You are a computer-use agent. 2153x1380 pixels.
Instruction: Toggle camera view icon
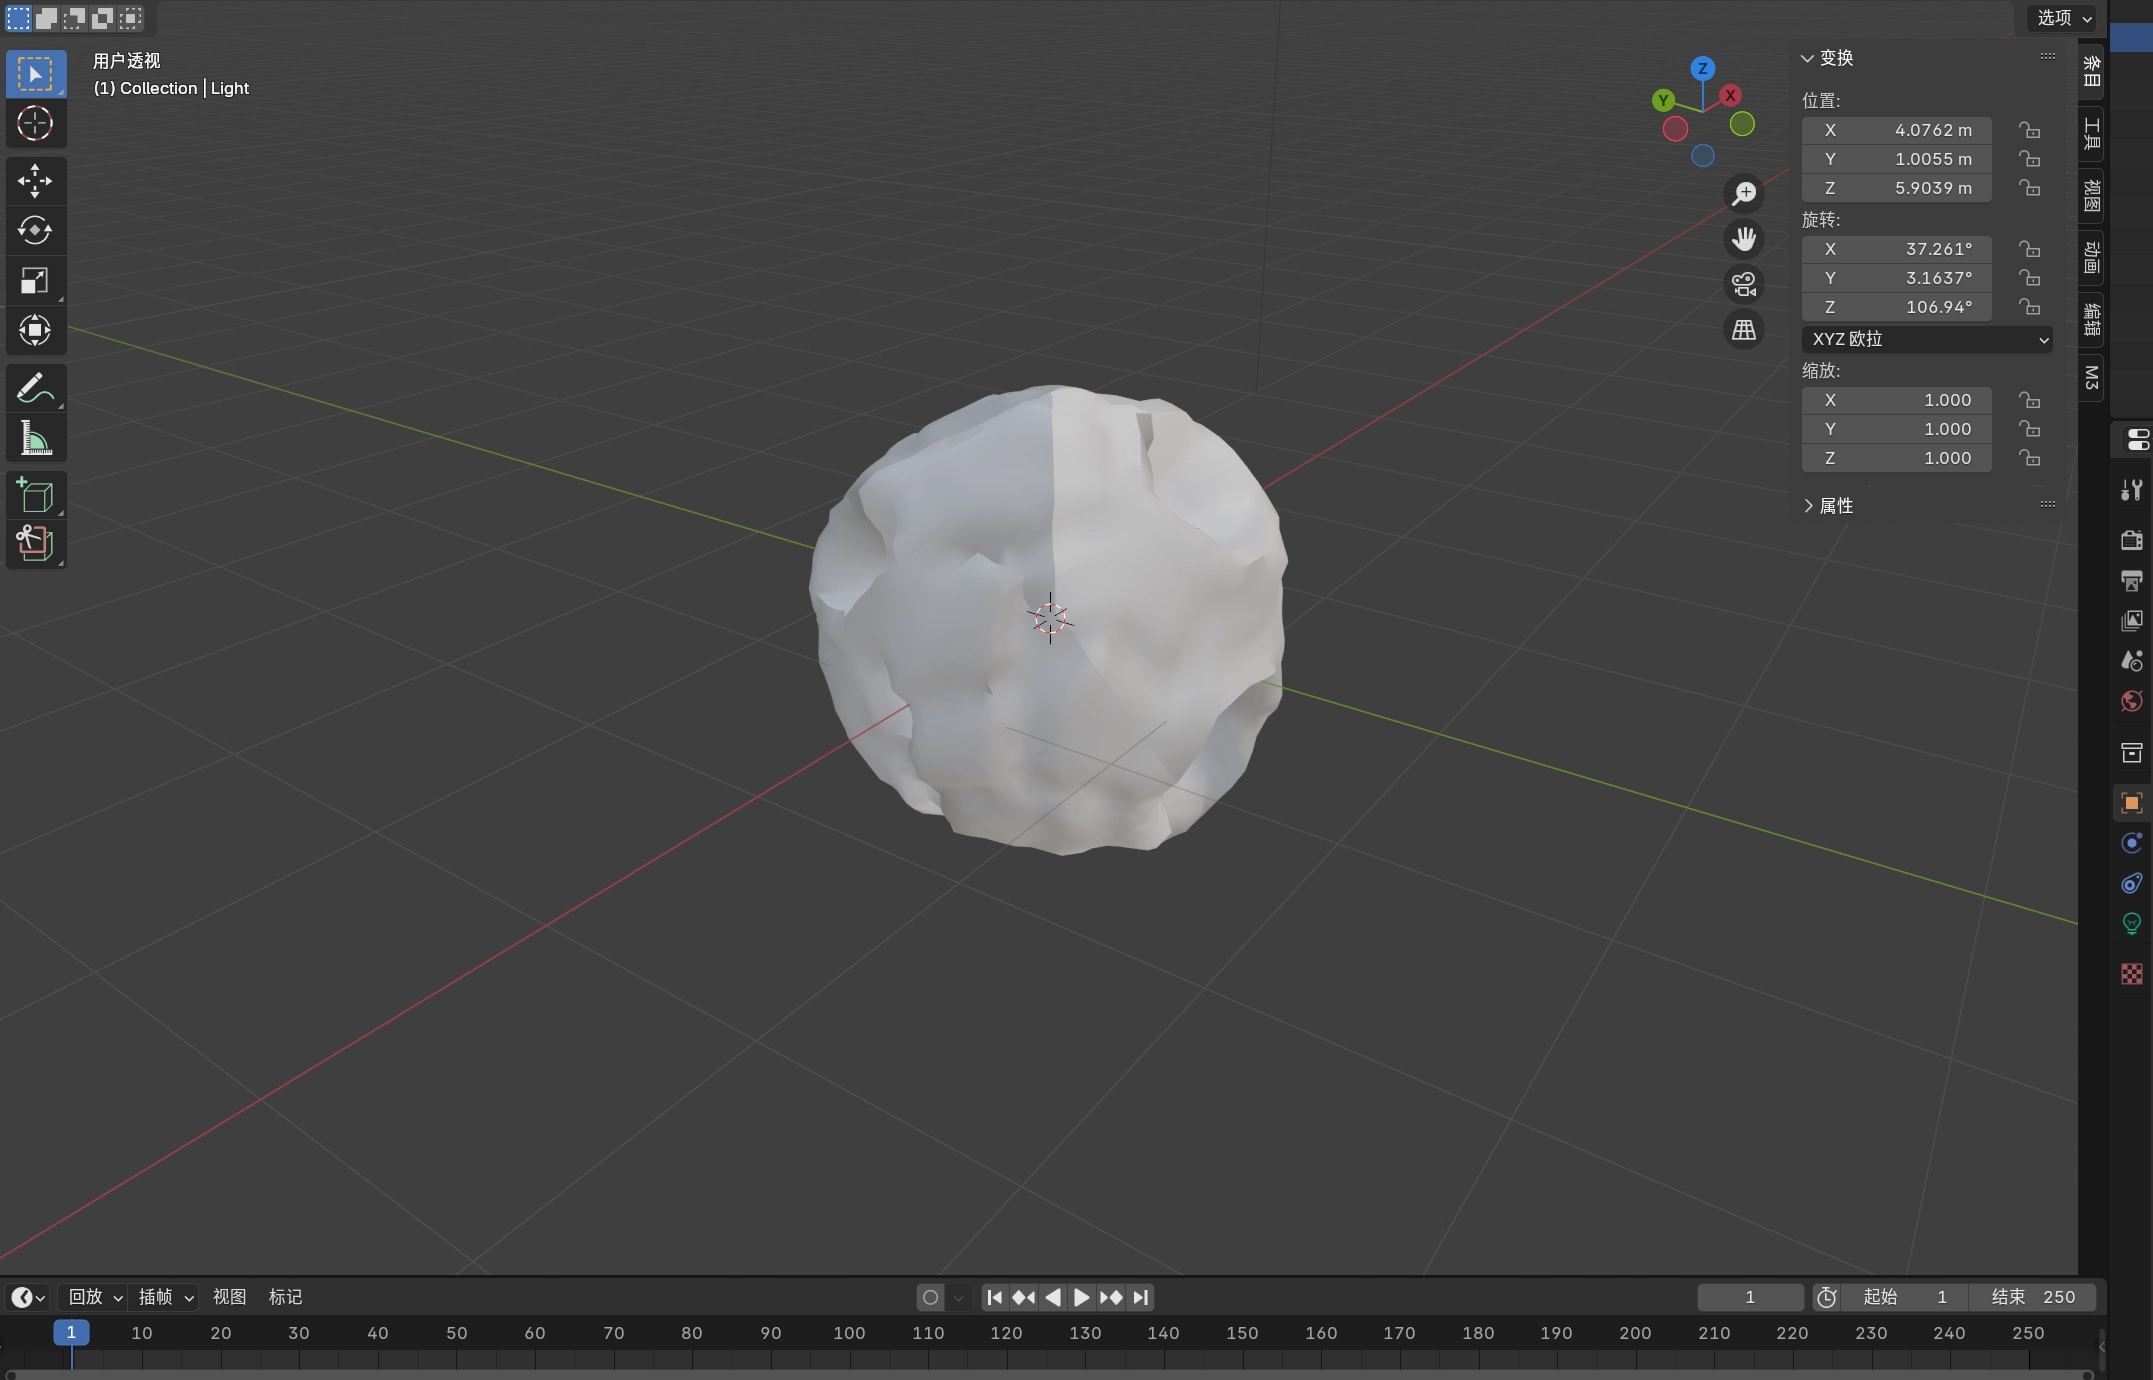coord(1744,285)
